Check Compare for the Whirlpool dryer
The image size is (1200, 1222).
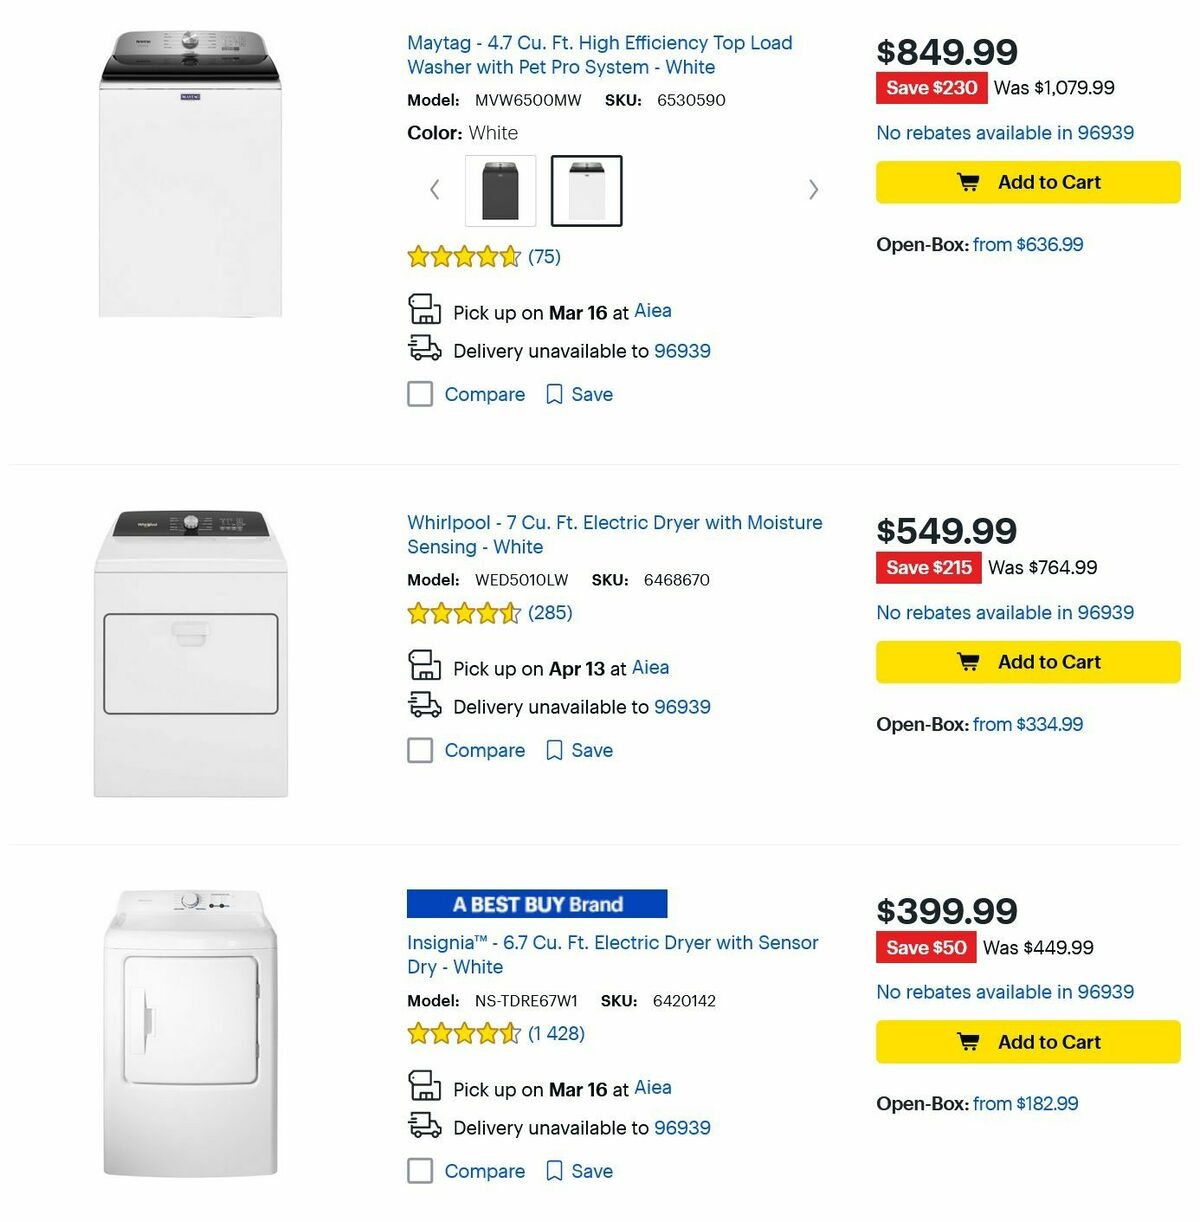419,750
